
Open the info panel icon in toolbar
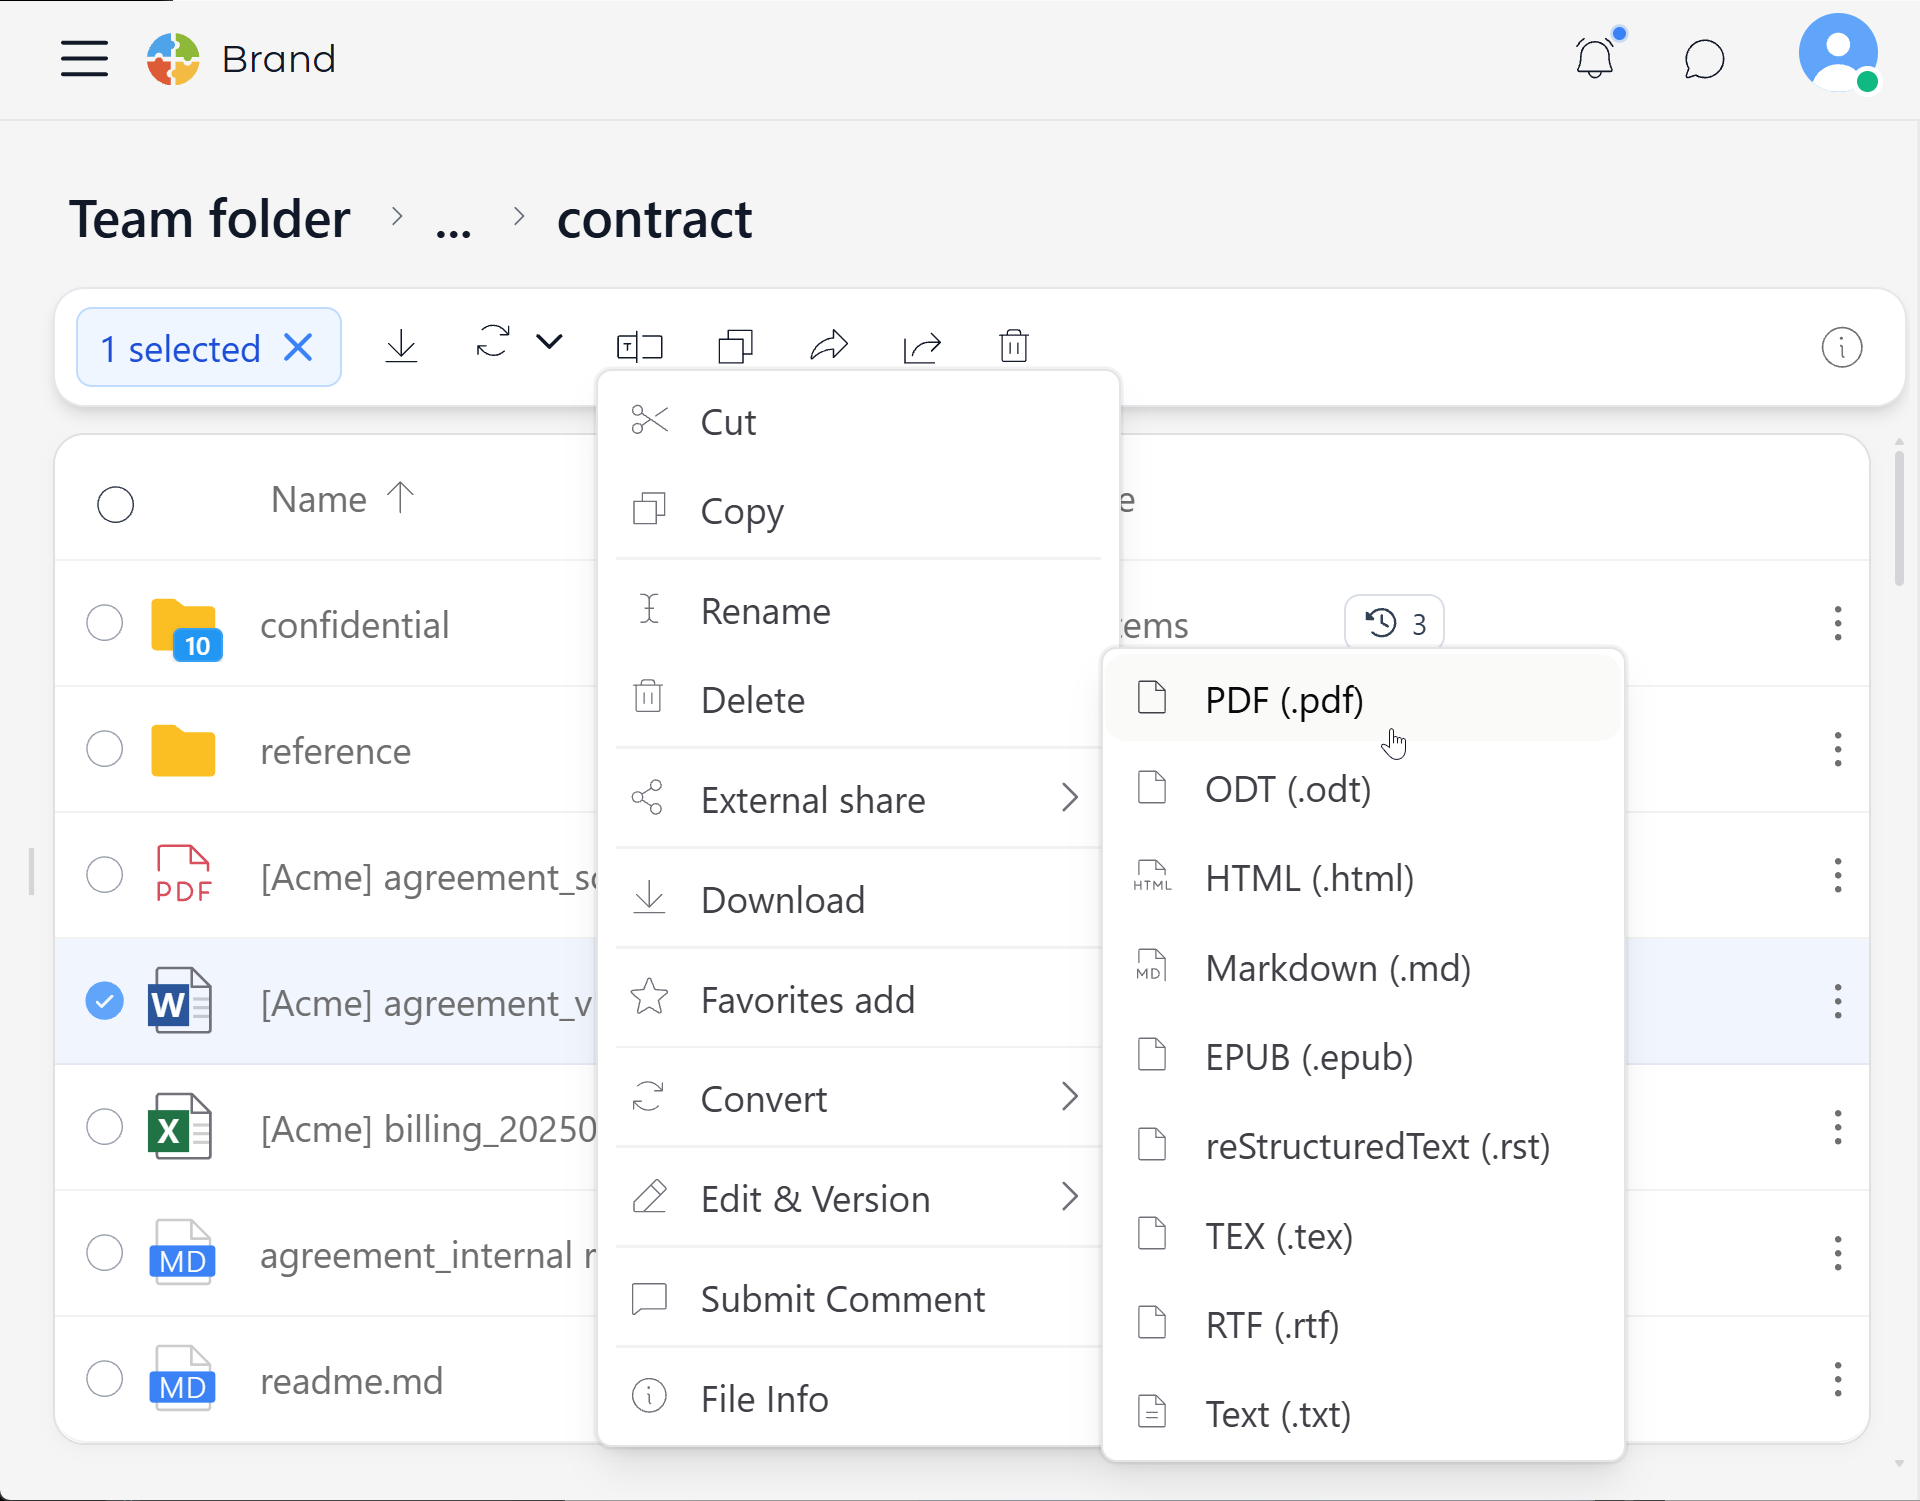(1842, 348)
